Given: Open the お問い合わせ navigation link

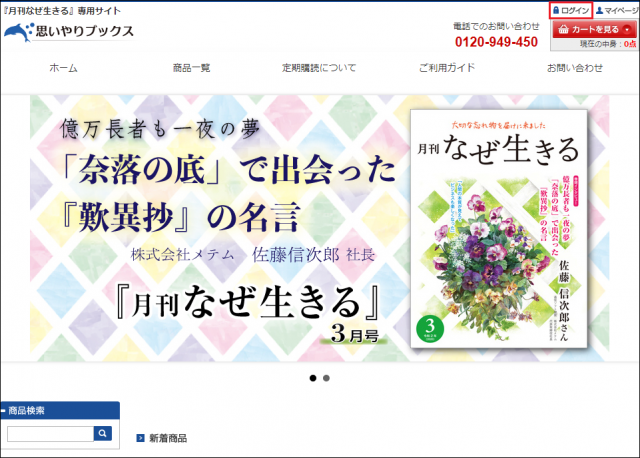Looking at the screenshot, I should (575, 68).
